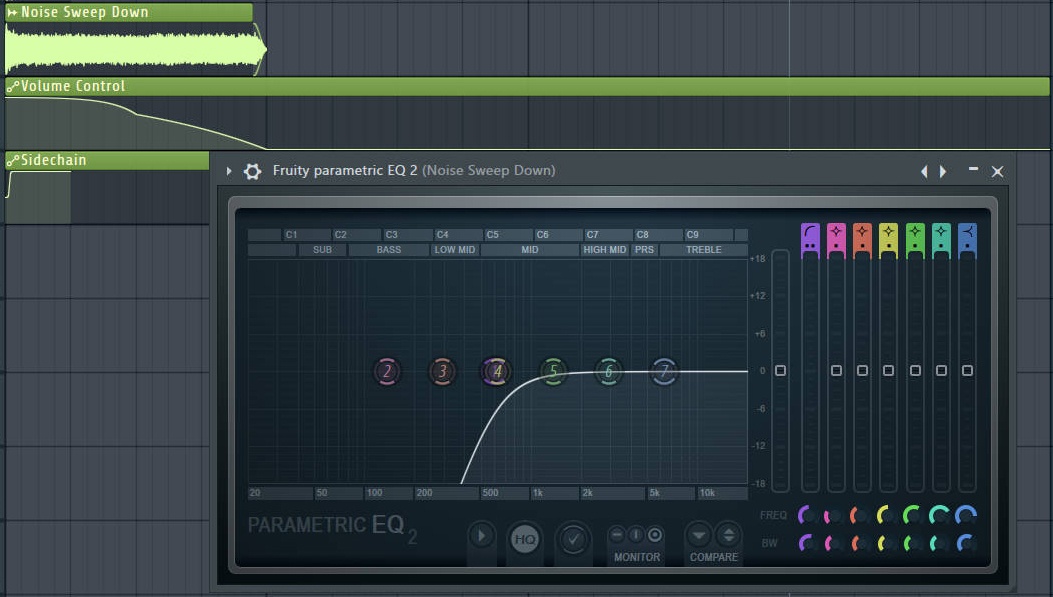Toggle HQ high quality mode
Viewport: 1053px width, 597px height.
click(525, 539)
